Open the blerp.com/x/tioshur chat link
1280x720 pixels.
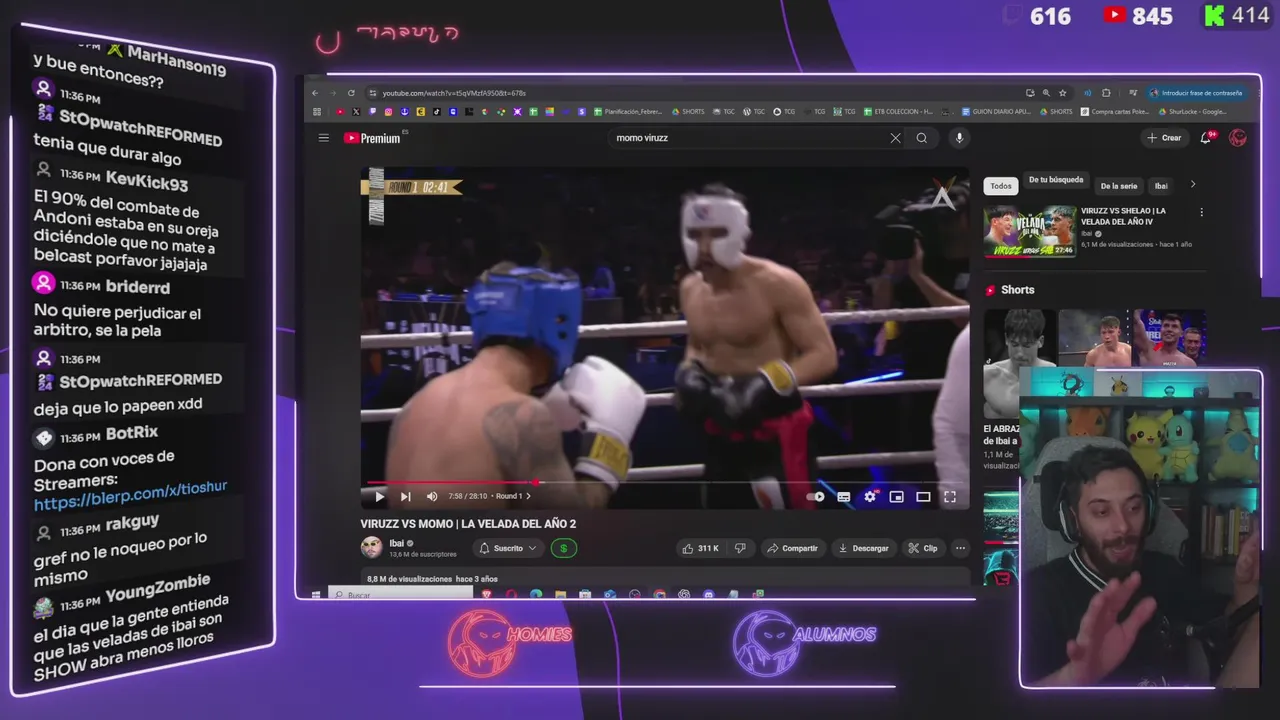tap(130, 495)
